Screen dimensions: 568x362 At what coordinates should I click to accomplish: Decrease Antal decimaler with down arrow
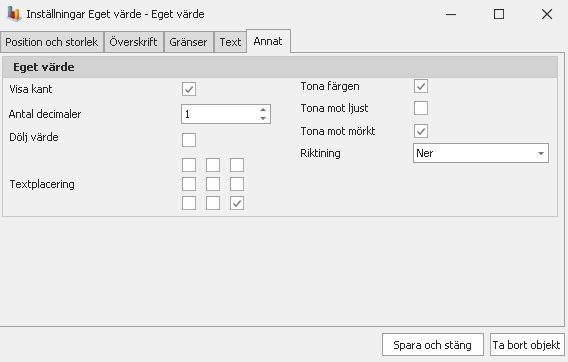(263, 118)
